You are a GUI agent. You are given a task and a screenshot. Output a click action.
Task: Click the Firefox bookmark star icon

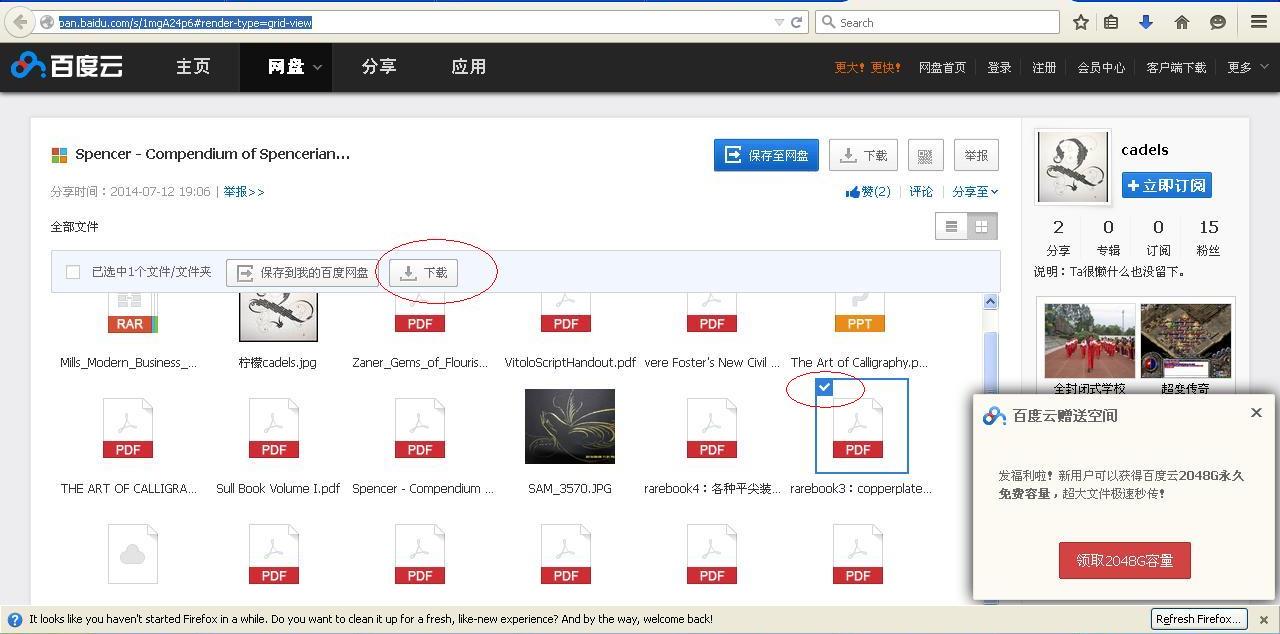[1081, 22]
